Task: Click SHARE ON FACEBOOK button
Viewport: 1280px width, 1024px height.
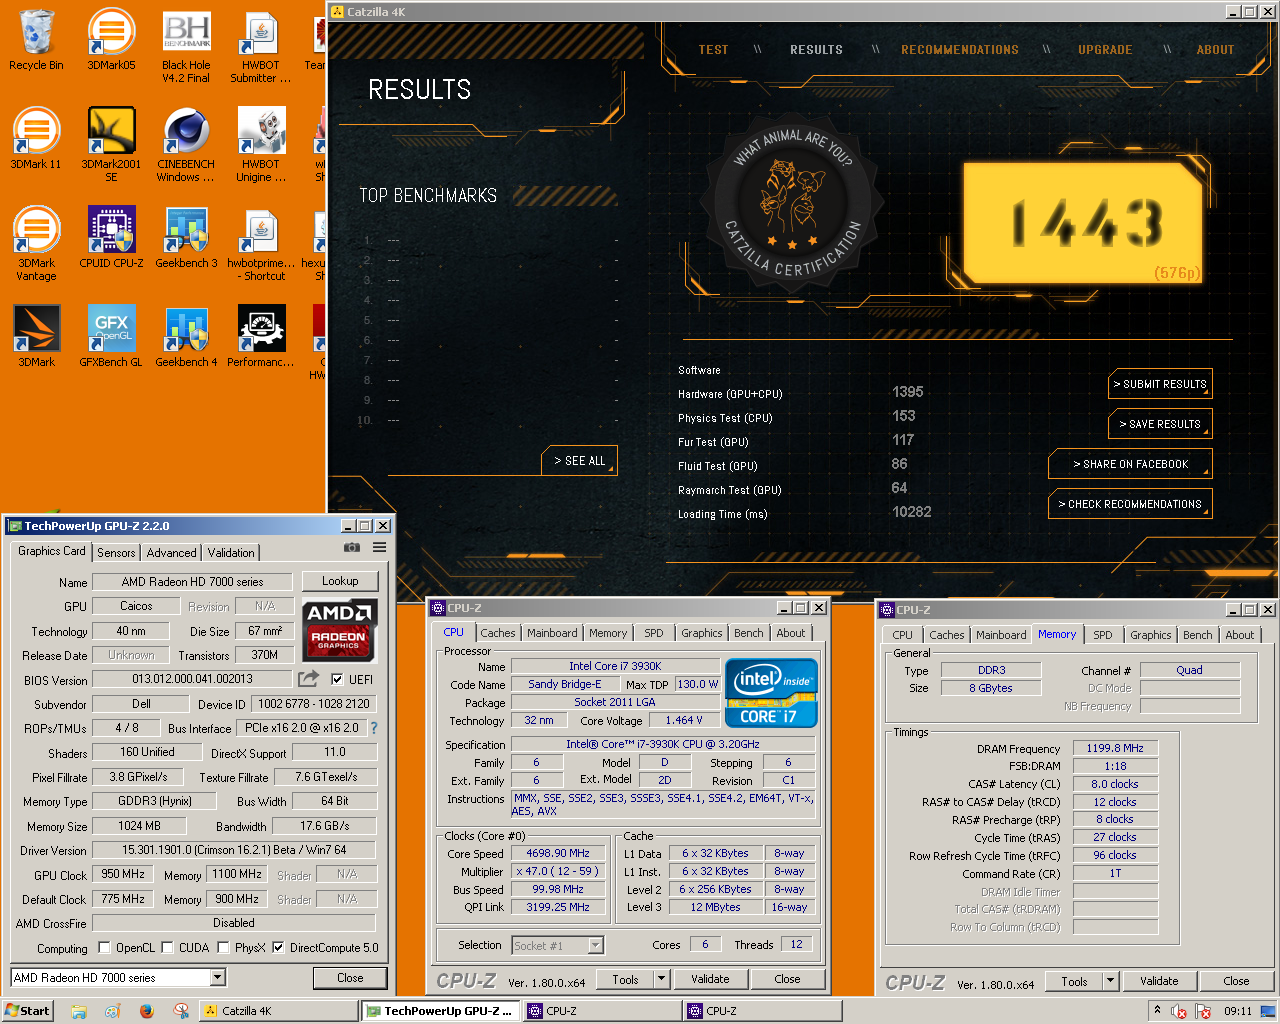Action: pyautogui.click(x=1130, y=464)
